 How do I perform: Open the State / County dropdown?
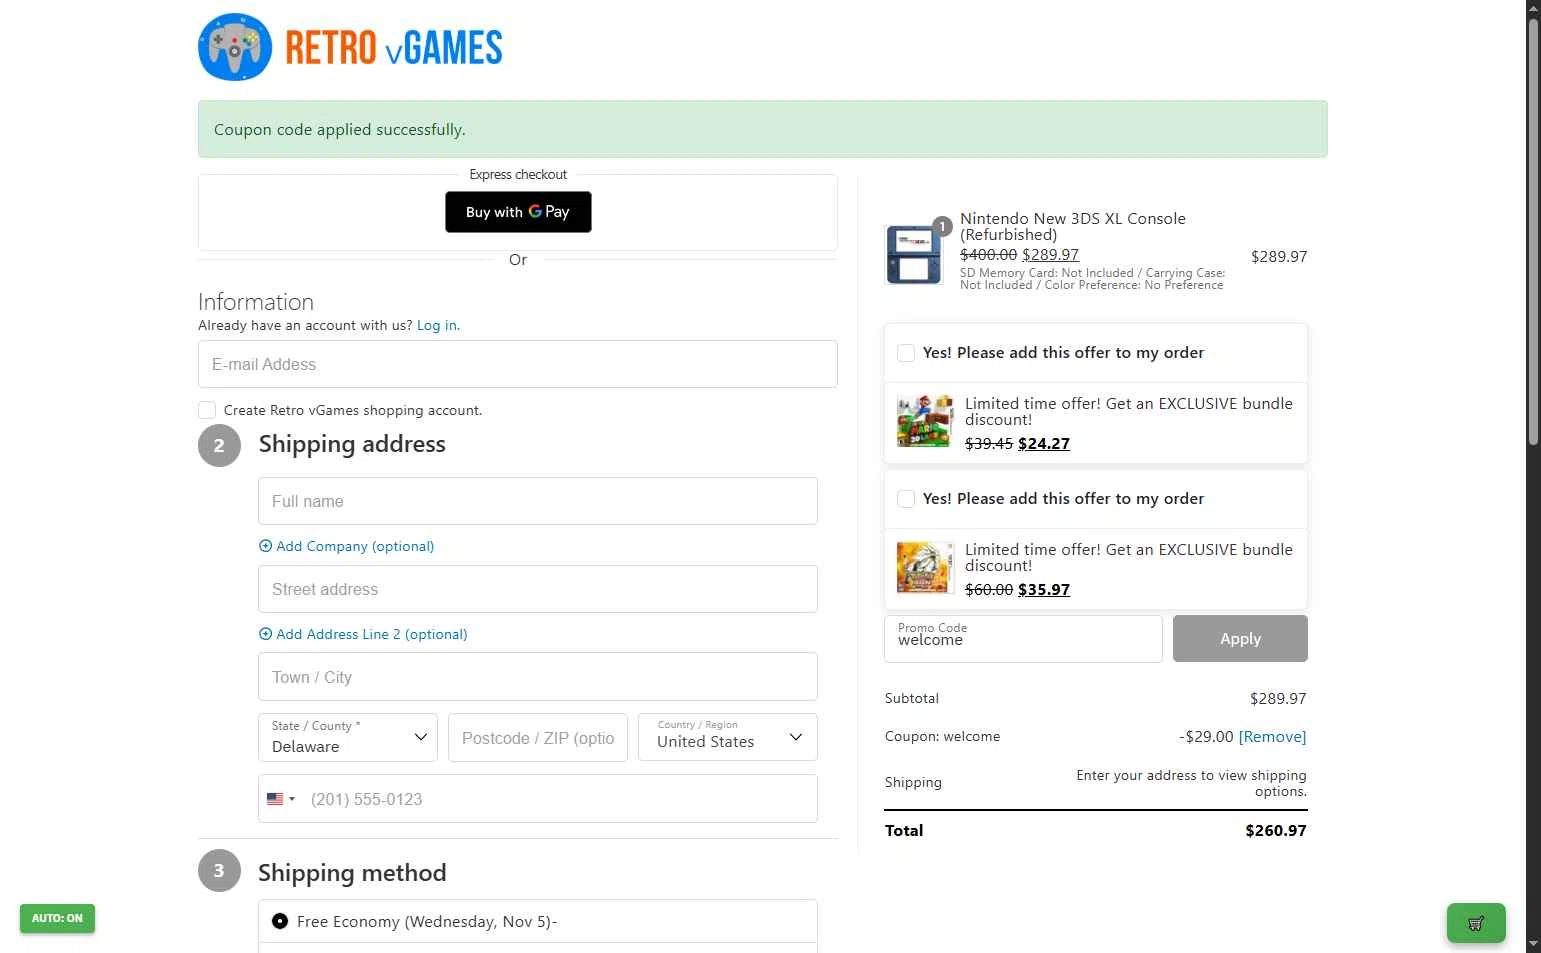(x=348, y=737)
